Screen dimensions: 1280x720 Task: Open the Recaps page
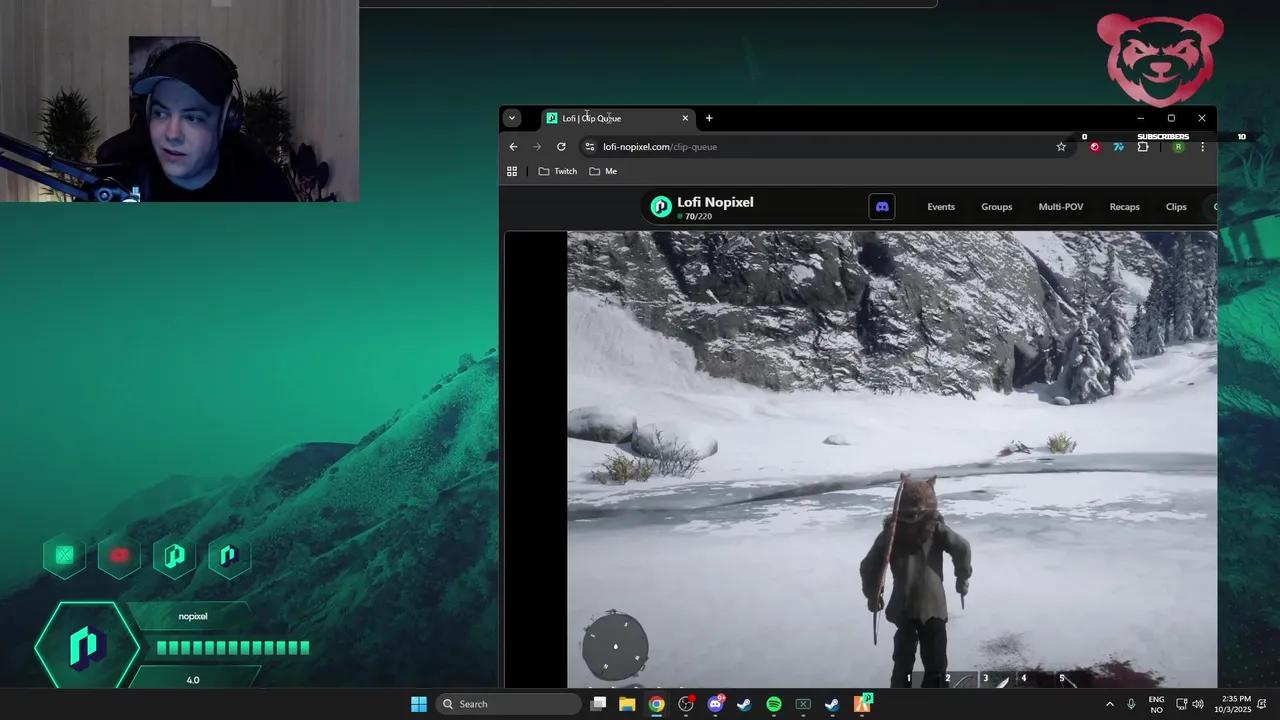coord(1125,207)
